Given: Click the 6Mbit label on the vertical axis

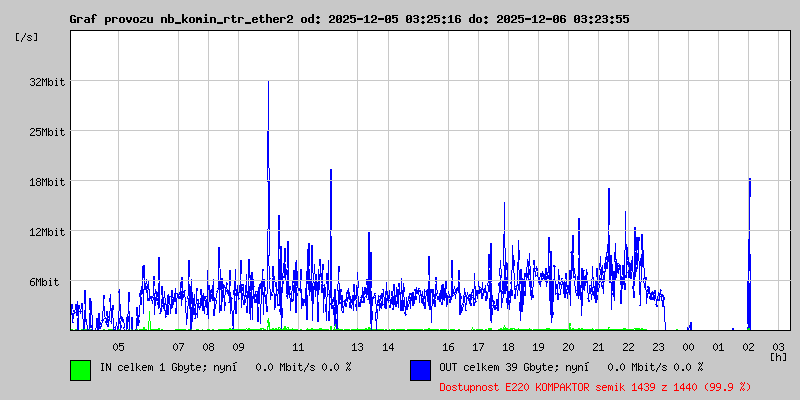Looking at the screenshot, I should coord(44,282).
